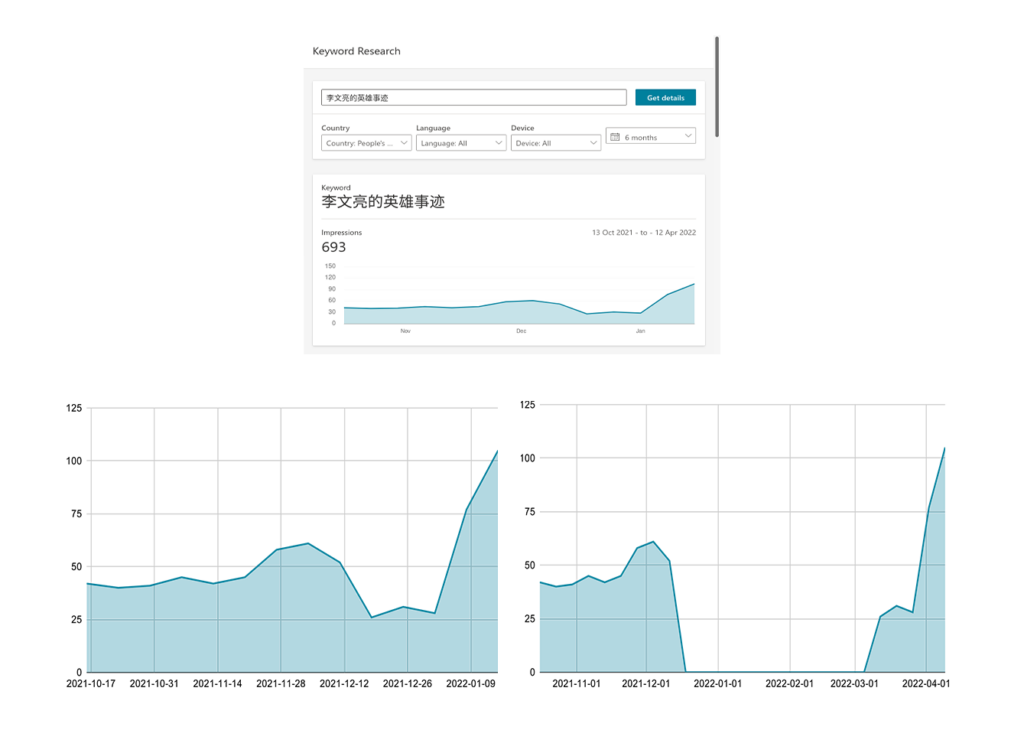Click the Impressions value 693
Screen dimensions: 1024x753
[x=334, y=246]
